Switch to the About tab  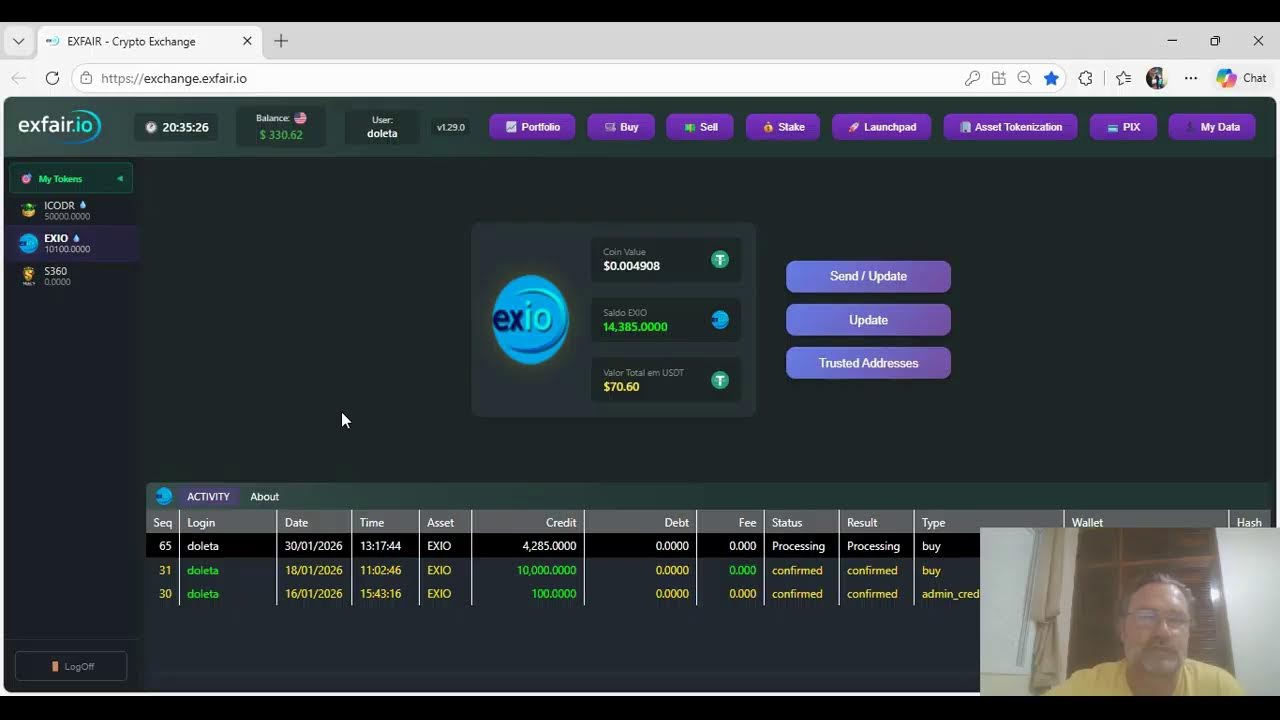264,496
